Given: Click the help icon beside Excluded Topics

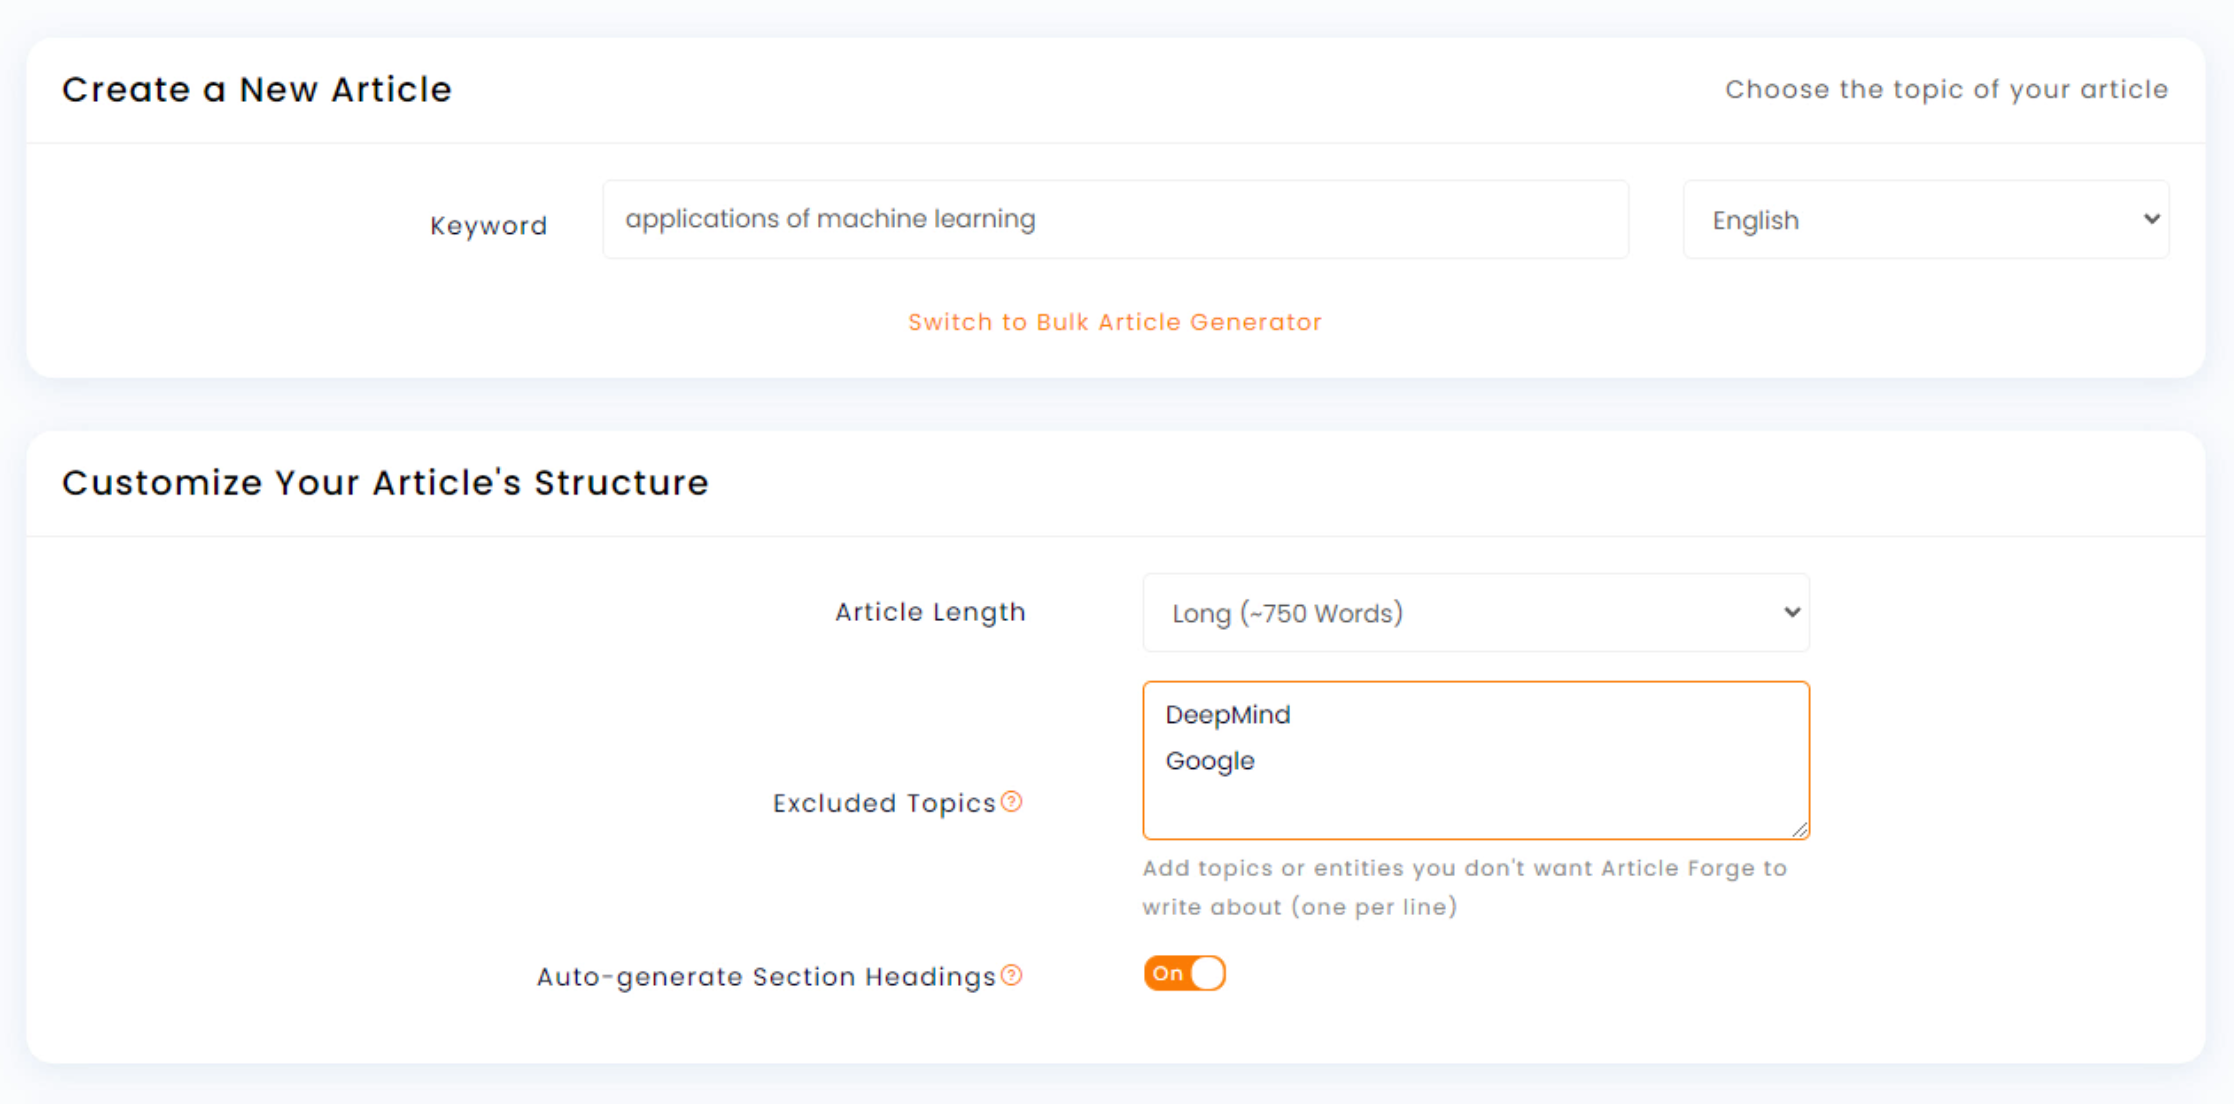Looking at the screenshot, I should click(x=1012, y=802).
